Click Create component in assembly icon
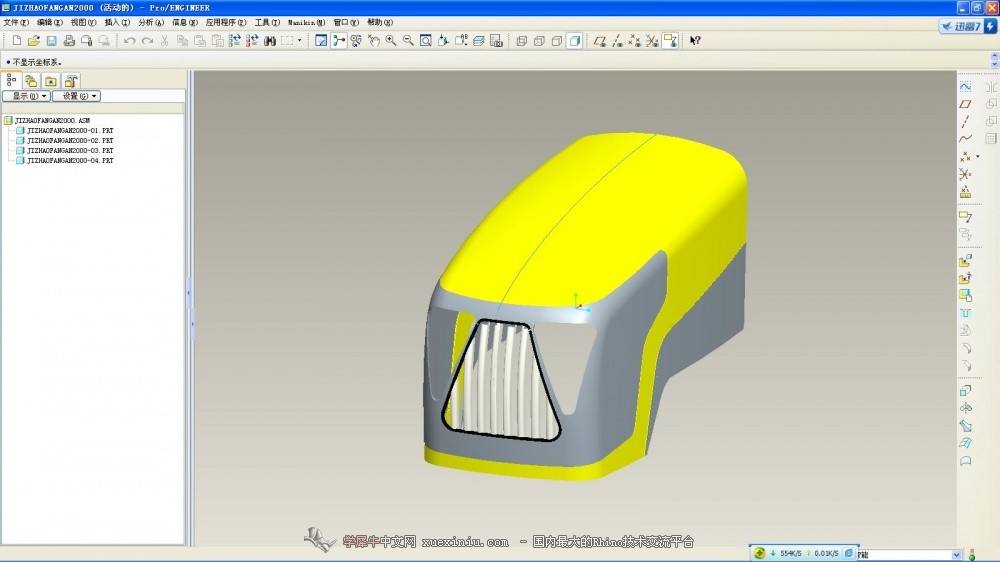Viewport: 1000px width, 562px height. tap(966, 278)
